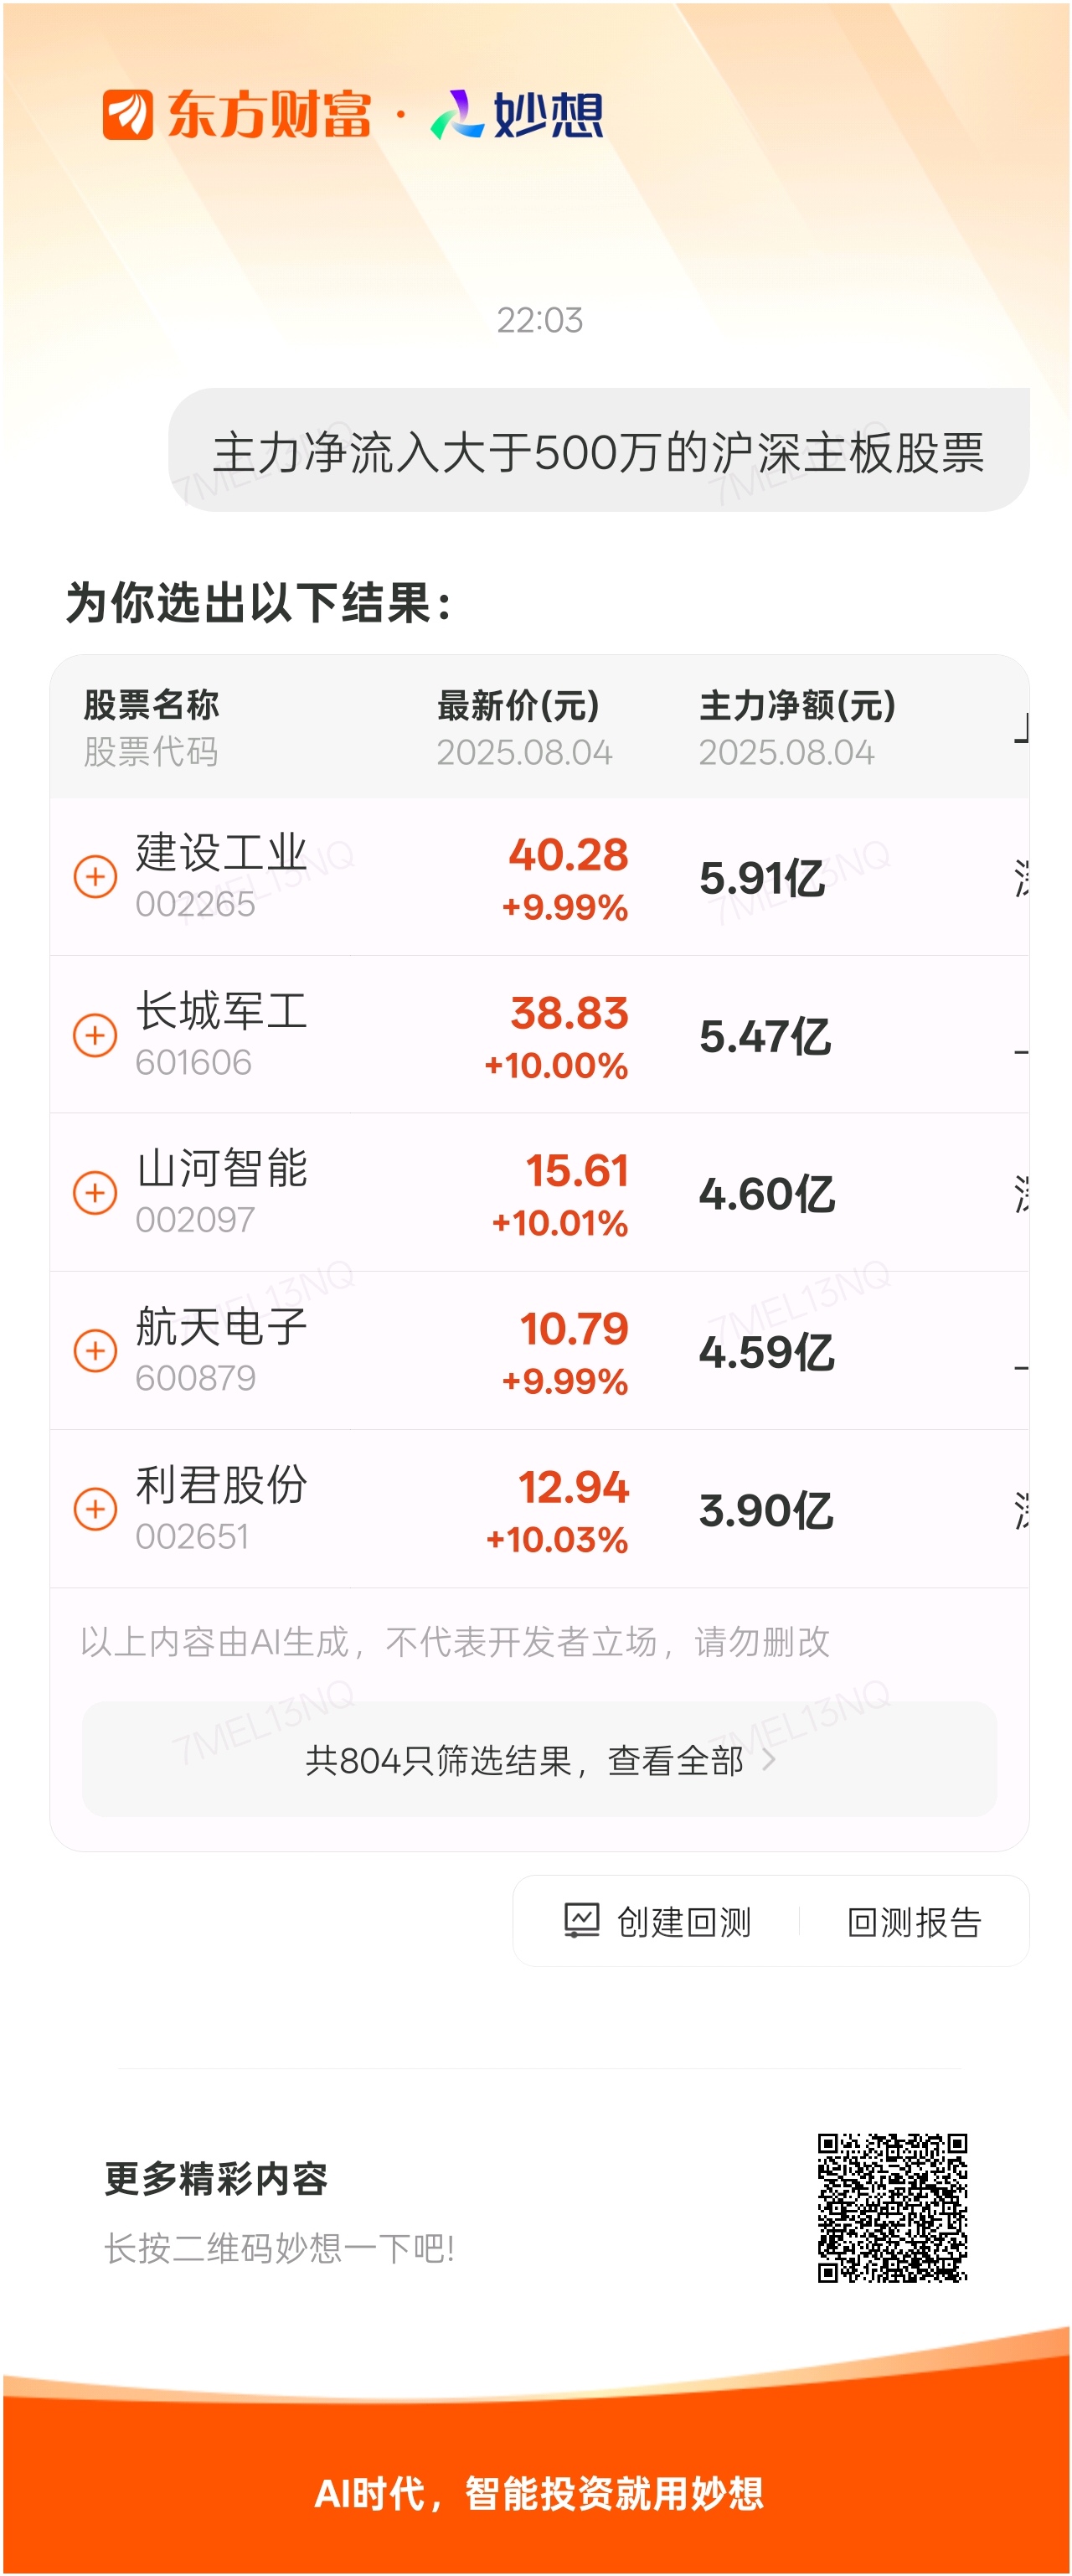The height and width of the screenshot is (2576, 1072).
Task: Open 利君股份 main net amount 3.90亿
Action: tap(766, 1511)
